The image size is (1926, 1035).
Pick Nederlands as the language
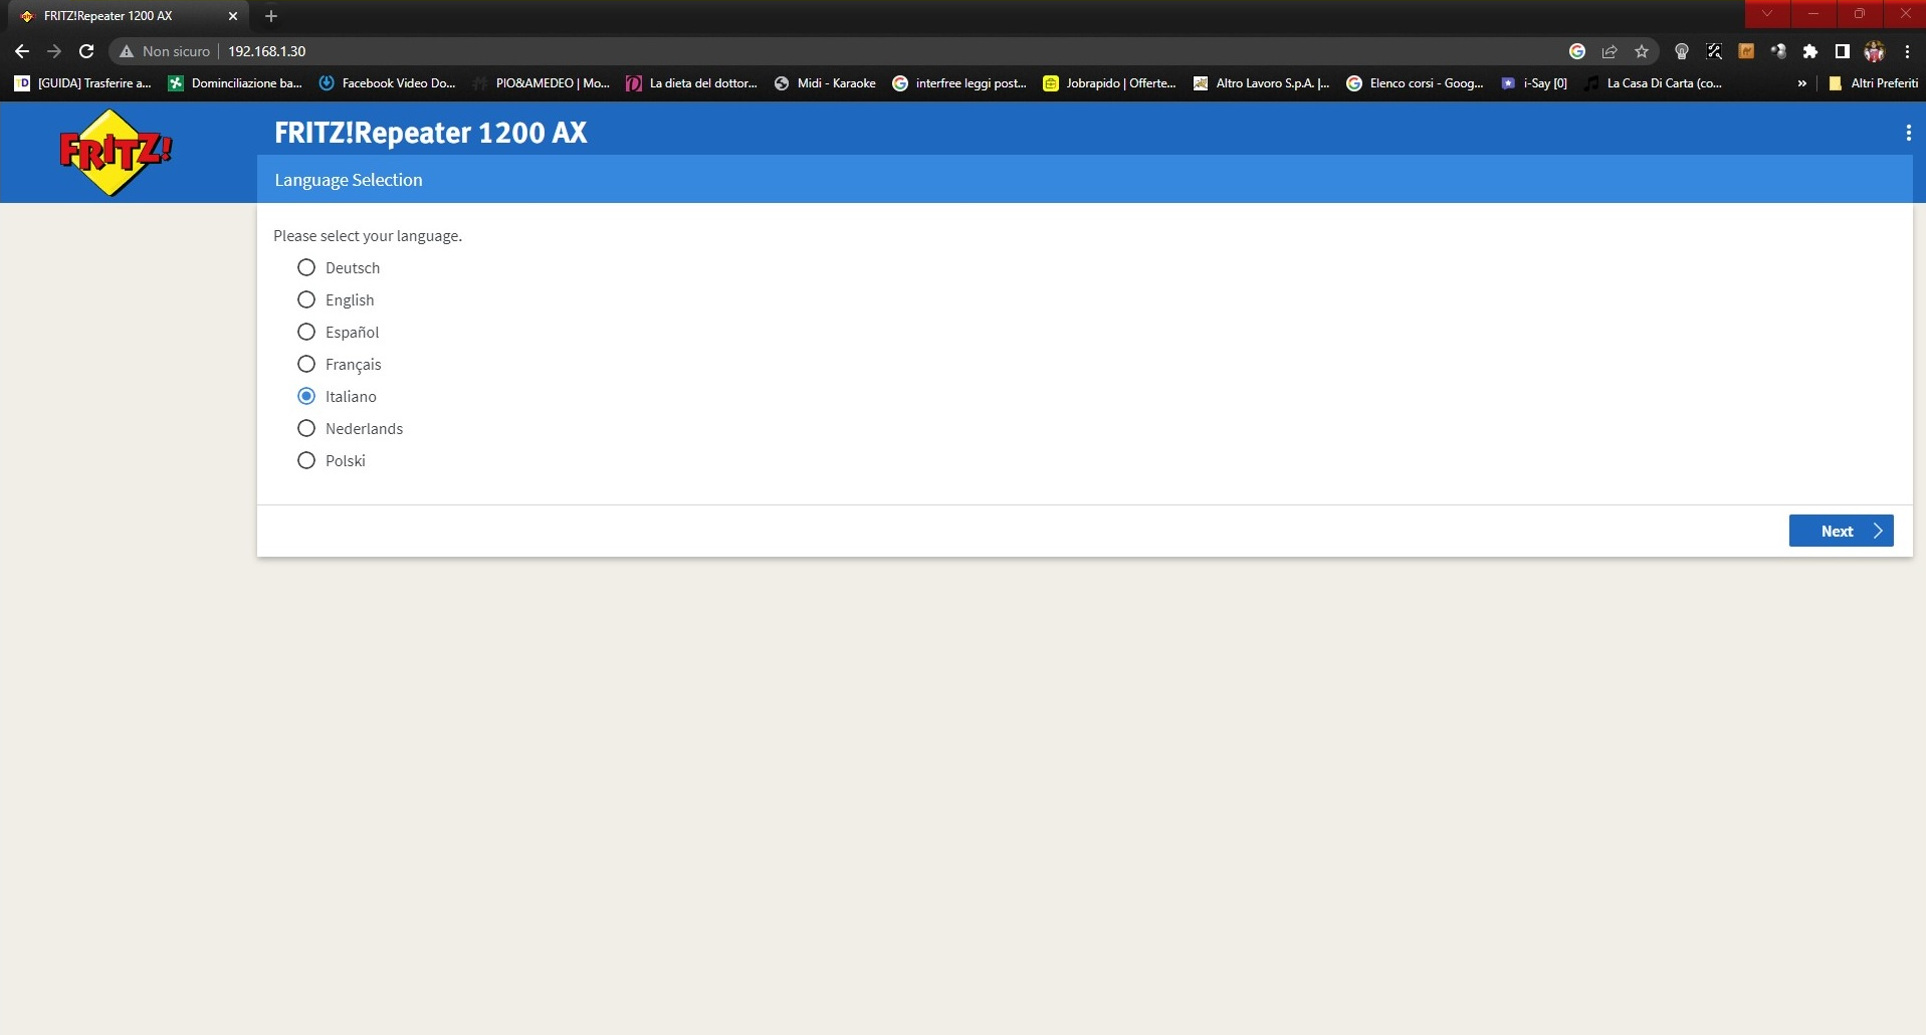306,428
